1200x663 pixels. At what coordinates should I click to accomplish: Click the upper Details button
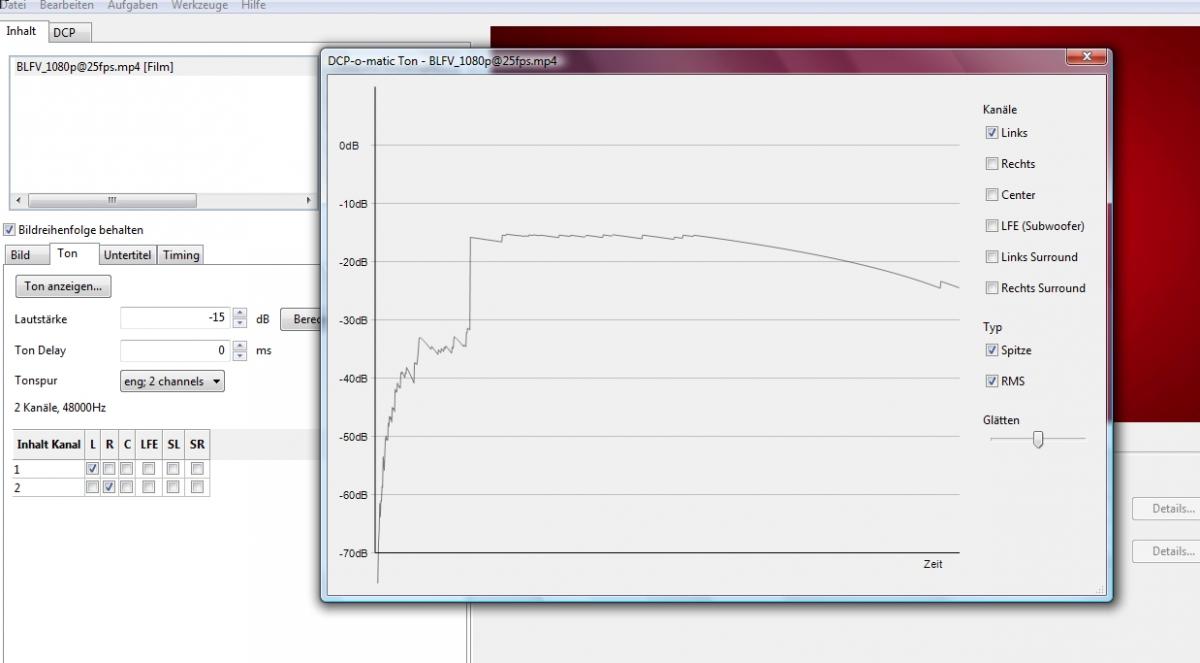(1168, 509)
